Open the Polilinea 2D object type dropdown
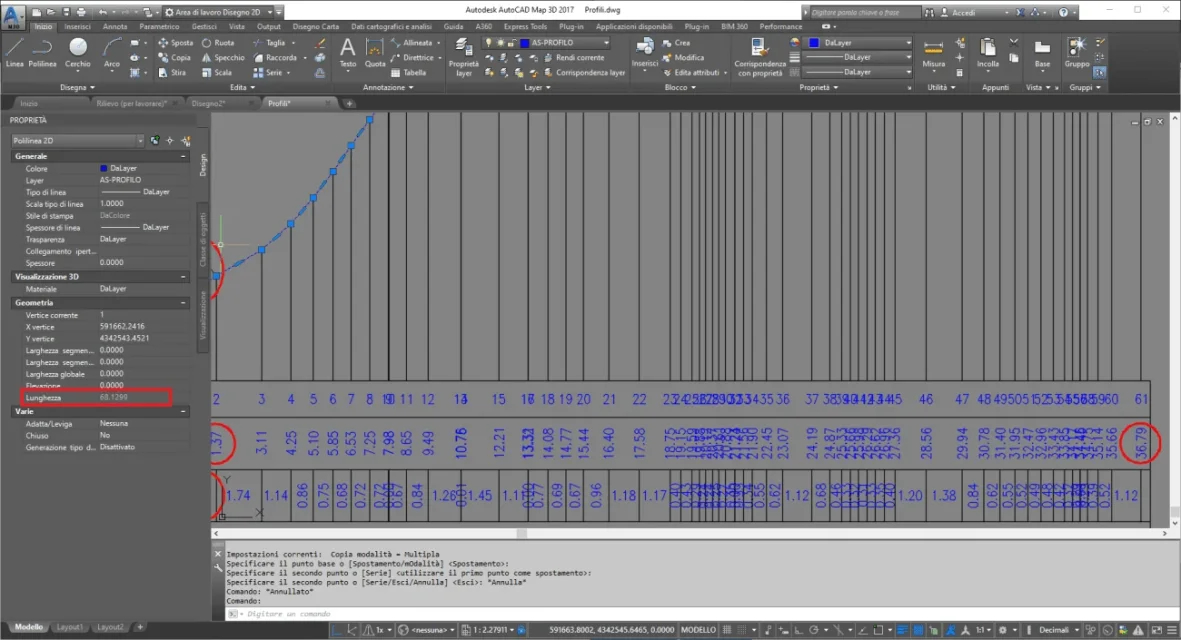The image size is (1181, 640). tap(77, 141)
